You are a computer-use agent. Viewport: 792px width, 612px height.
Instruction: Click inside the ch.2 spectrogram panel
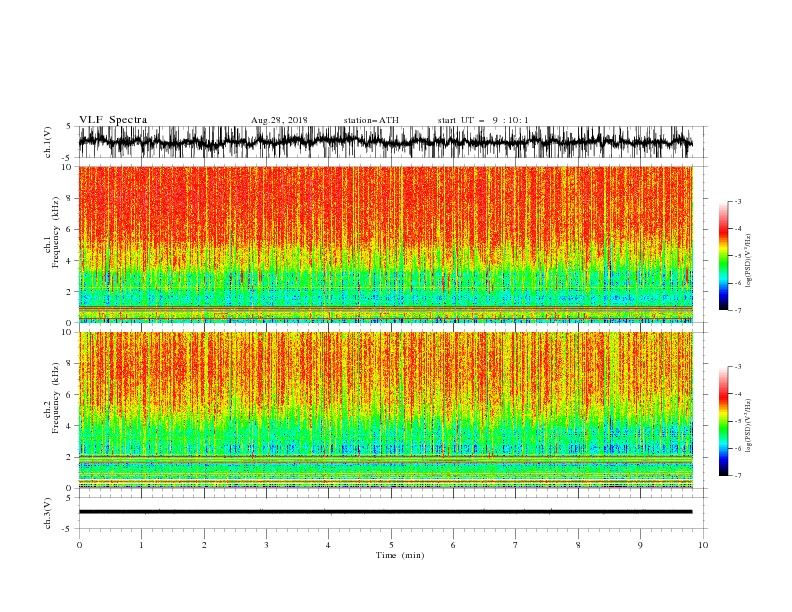pos(385,410)
